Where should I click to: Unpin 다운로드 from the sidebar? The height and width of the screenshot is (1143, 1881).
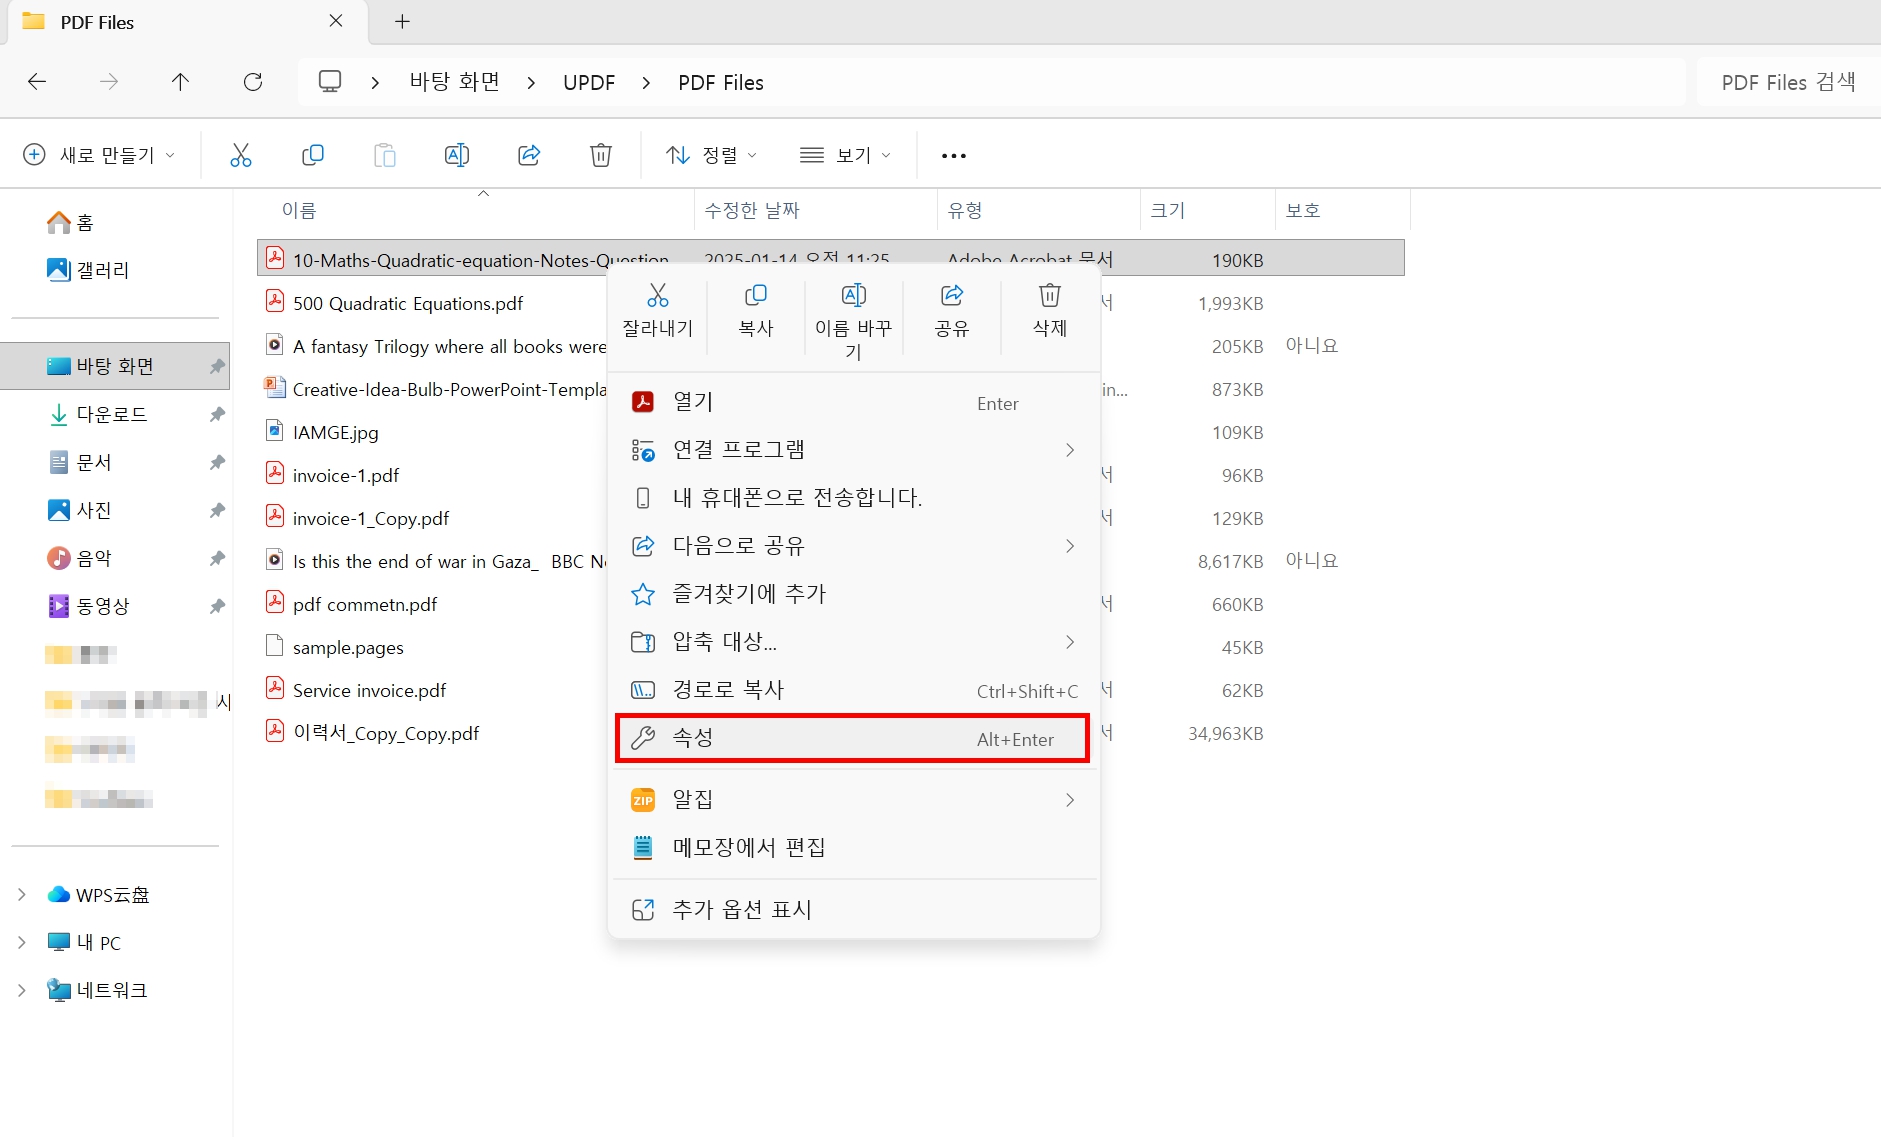pos(217,414)
